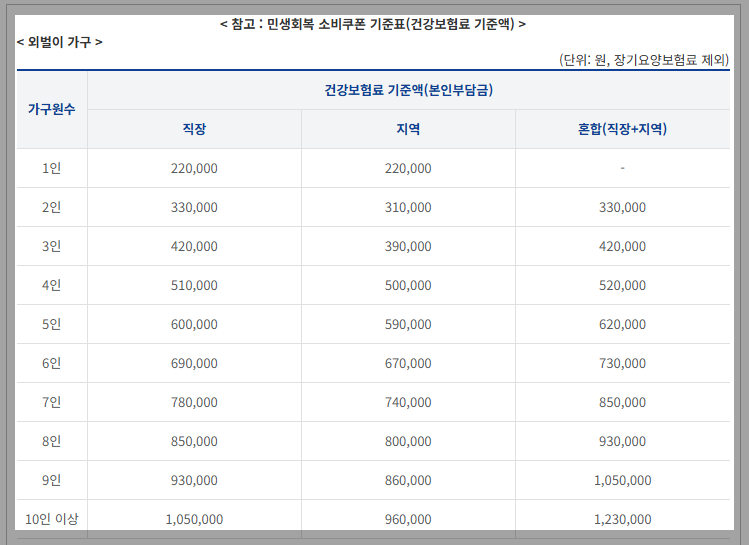The width and height of the screenshot is (749, 545).
Task: Click 220,000 in the 직장 column
Action: tap(194, 168)
